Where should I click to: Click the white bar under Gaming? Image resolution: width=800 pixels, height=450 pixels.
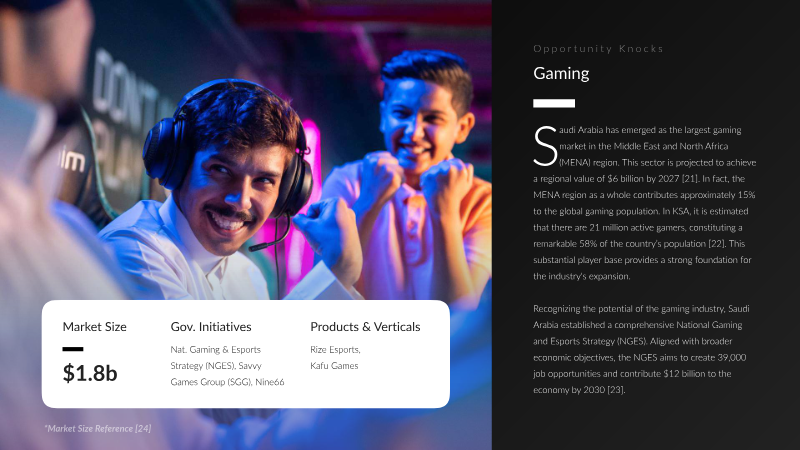(554, 103)
